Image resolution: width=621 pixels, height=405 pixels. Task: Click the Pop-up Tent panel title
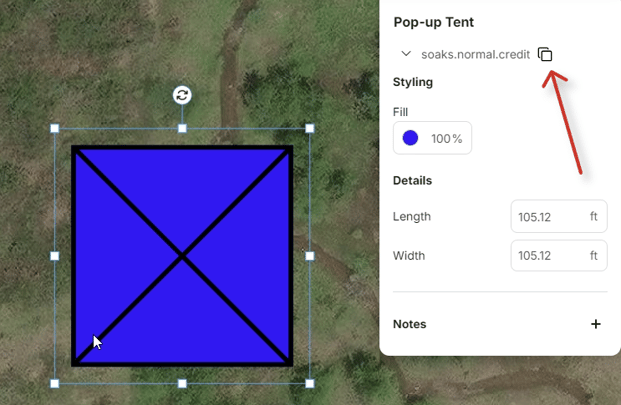pyautogui.click(x=434, y=22)
